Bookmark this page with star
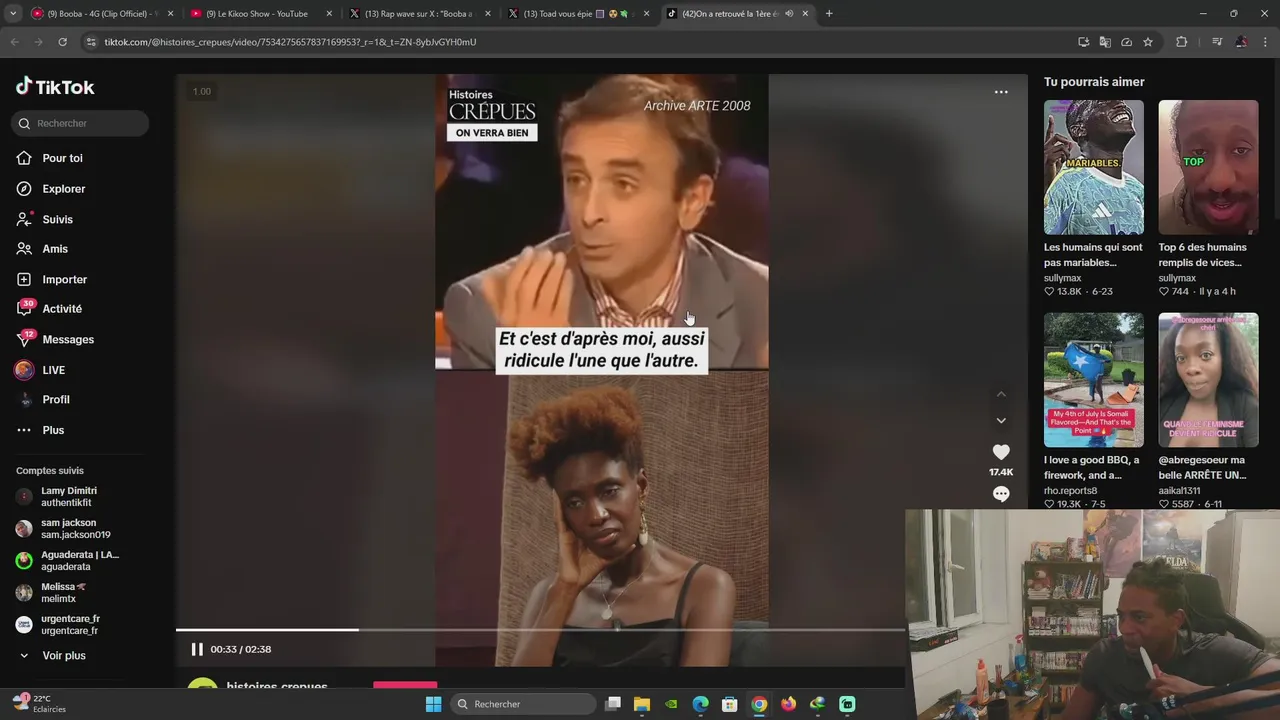Viewport: 1280px width, 720px height. (x=1148, y=42)
